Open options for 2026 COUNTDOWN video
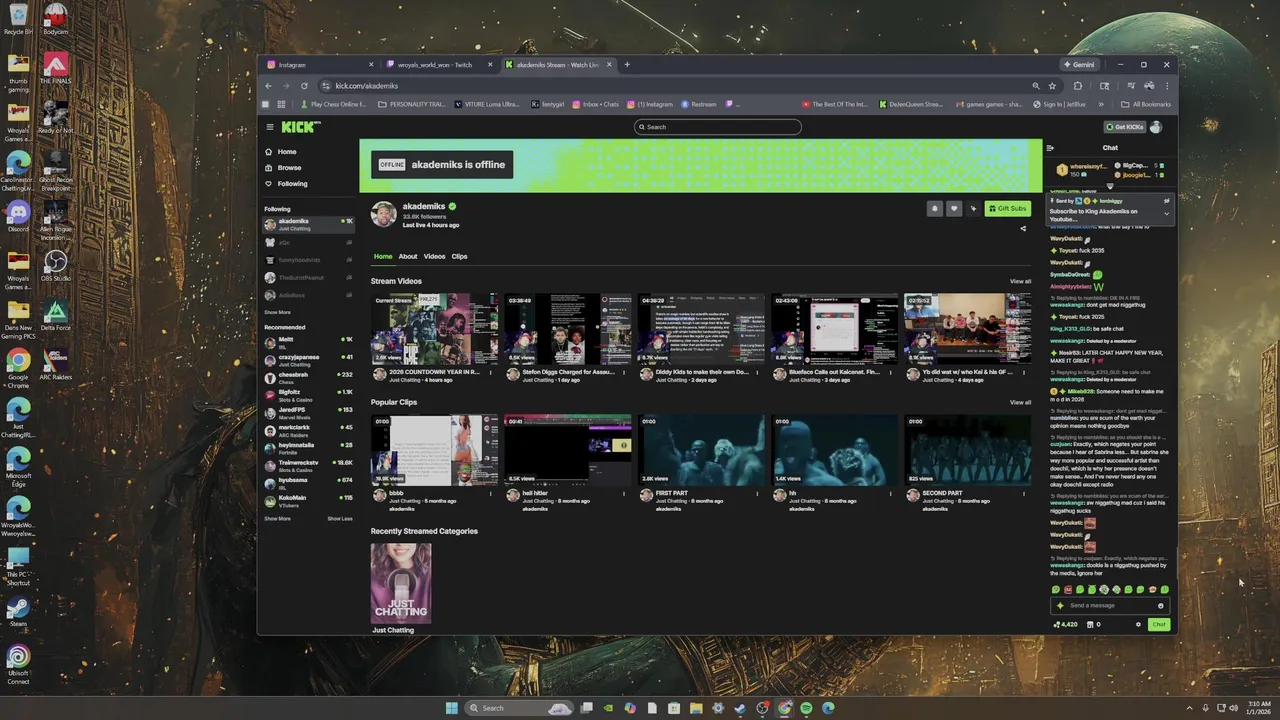 pyautogui.click(x=490, y=373)
